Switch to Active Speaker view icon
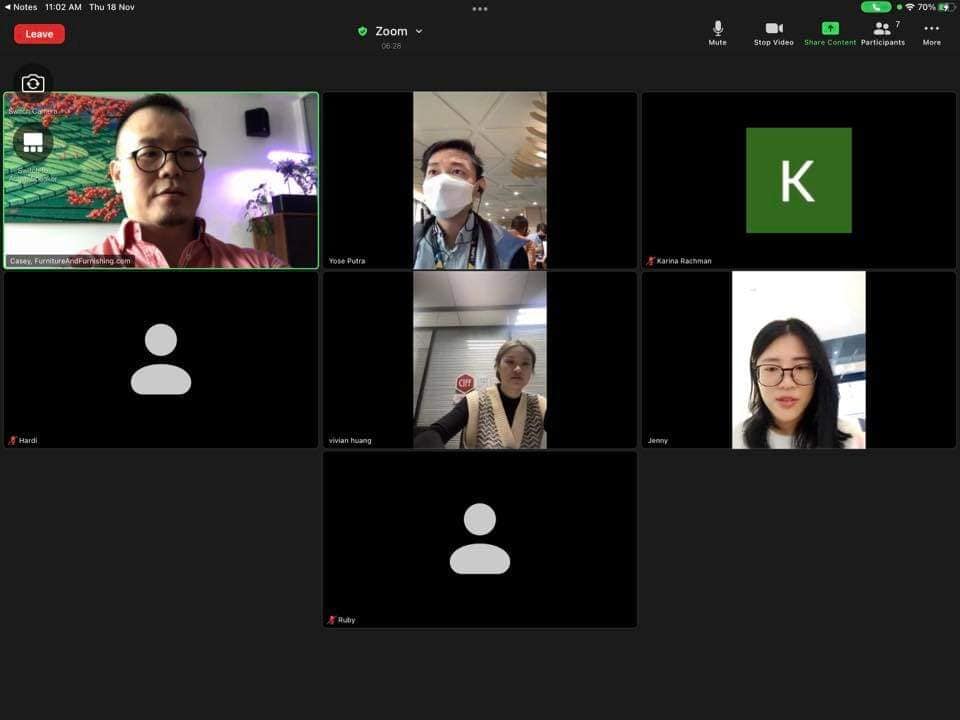 (x=33, y=143)
